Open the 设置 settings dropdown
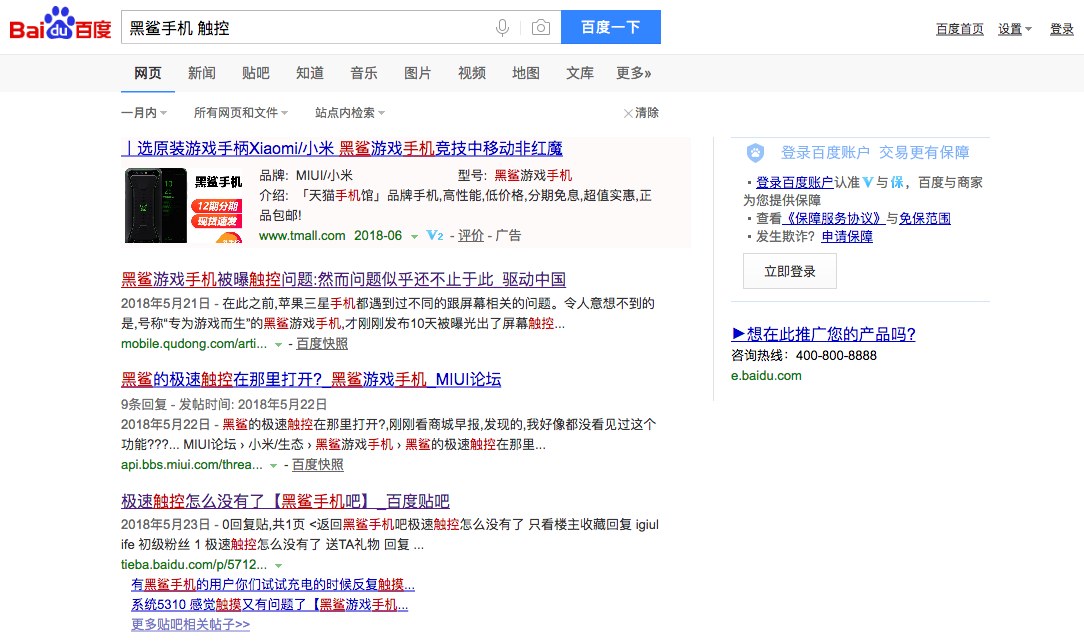Viewport: 1084px width, 643px height. tap(1014, 29)
